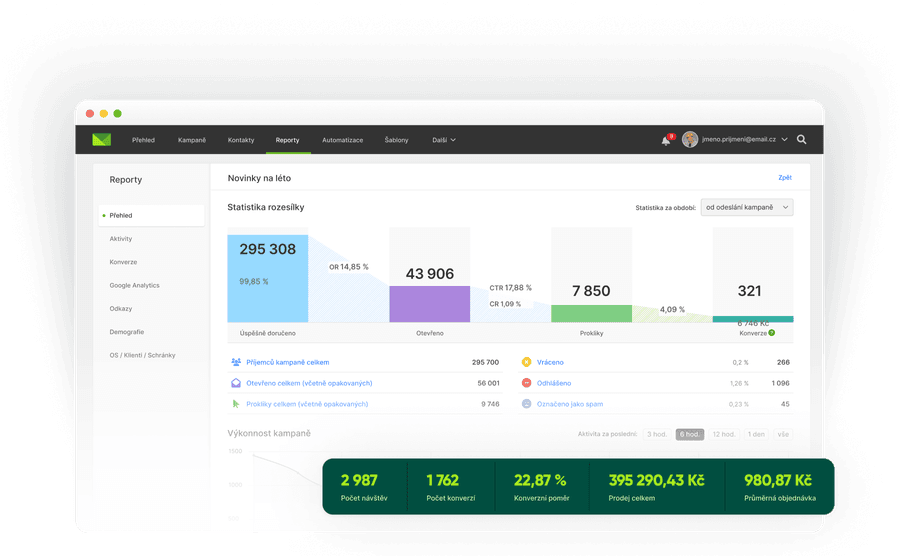Click the purple Otevřeno funnel bar
The width and height of the screenshot is (900, 556).
click(429, 303)
